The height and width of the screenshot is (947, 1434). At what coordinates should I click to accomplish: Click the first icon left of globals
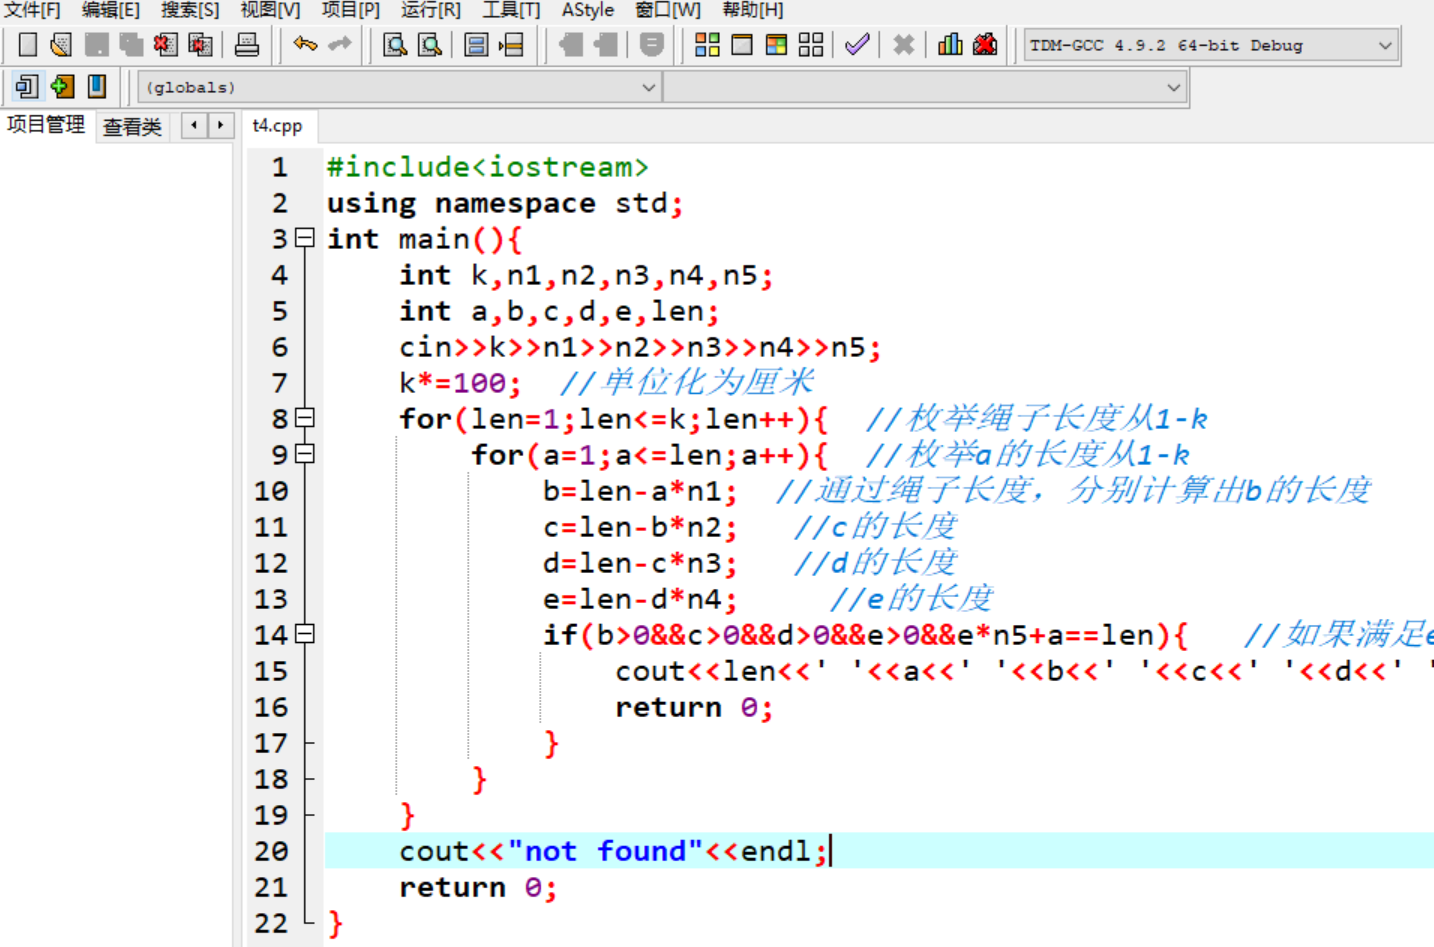(27, 87)
